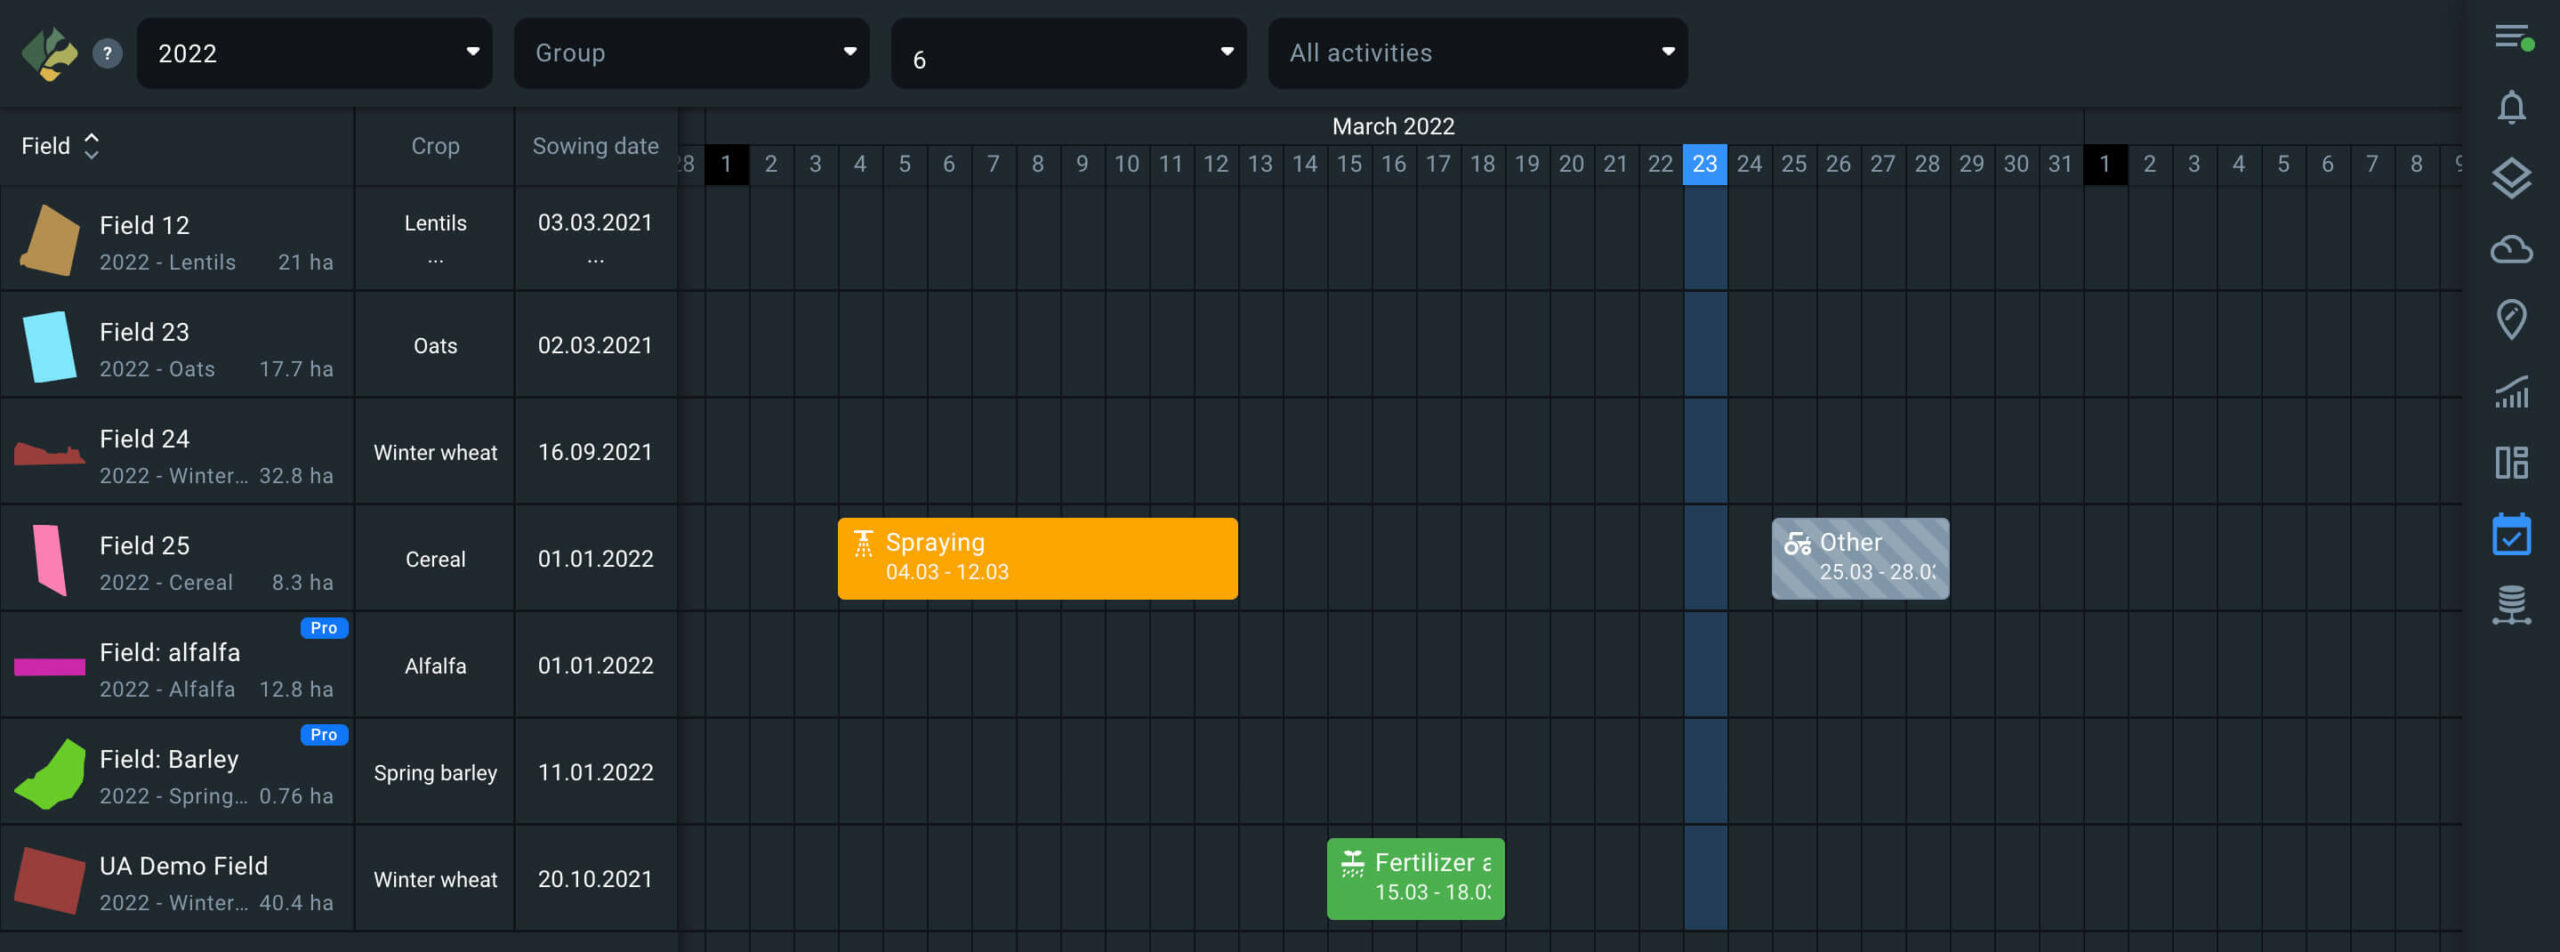The width and height of the screenshot is (2560, 952).
Task: Open the weather cloud icon
Action: coord(2511,249)
